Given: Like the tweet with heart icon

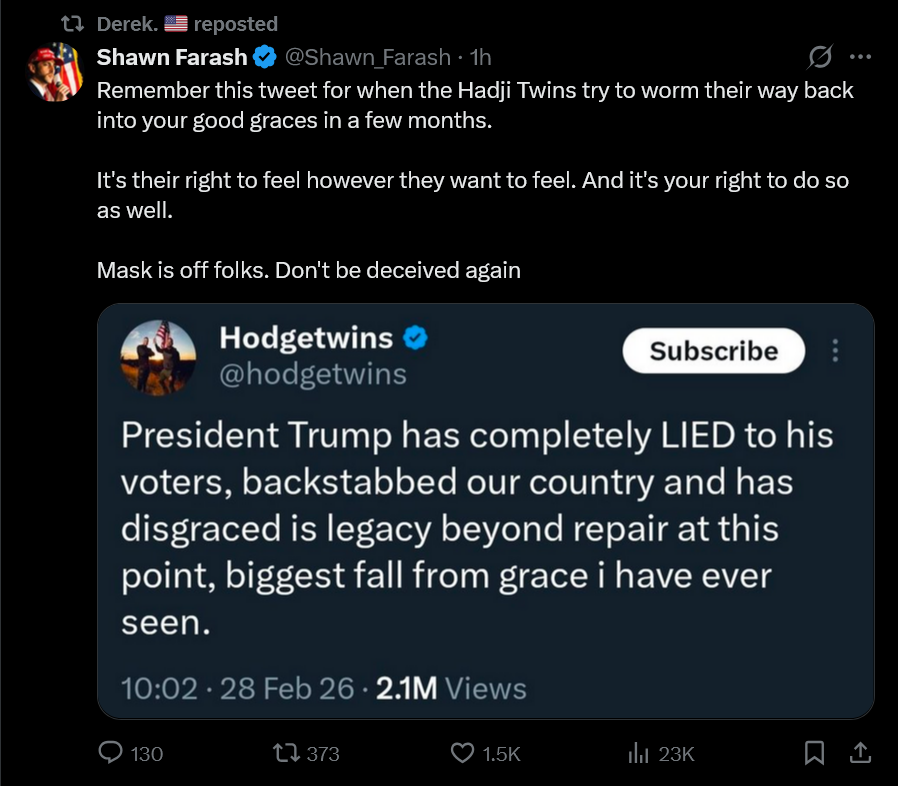Looking at the screenshot, I should click(x=462, y=753).
